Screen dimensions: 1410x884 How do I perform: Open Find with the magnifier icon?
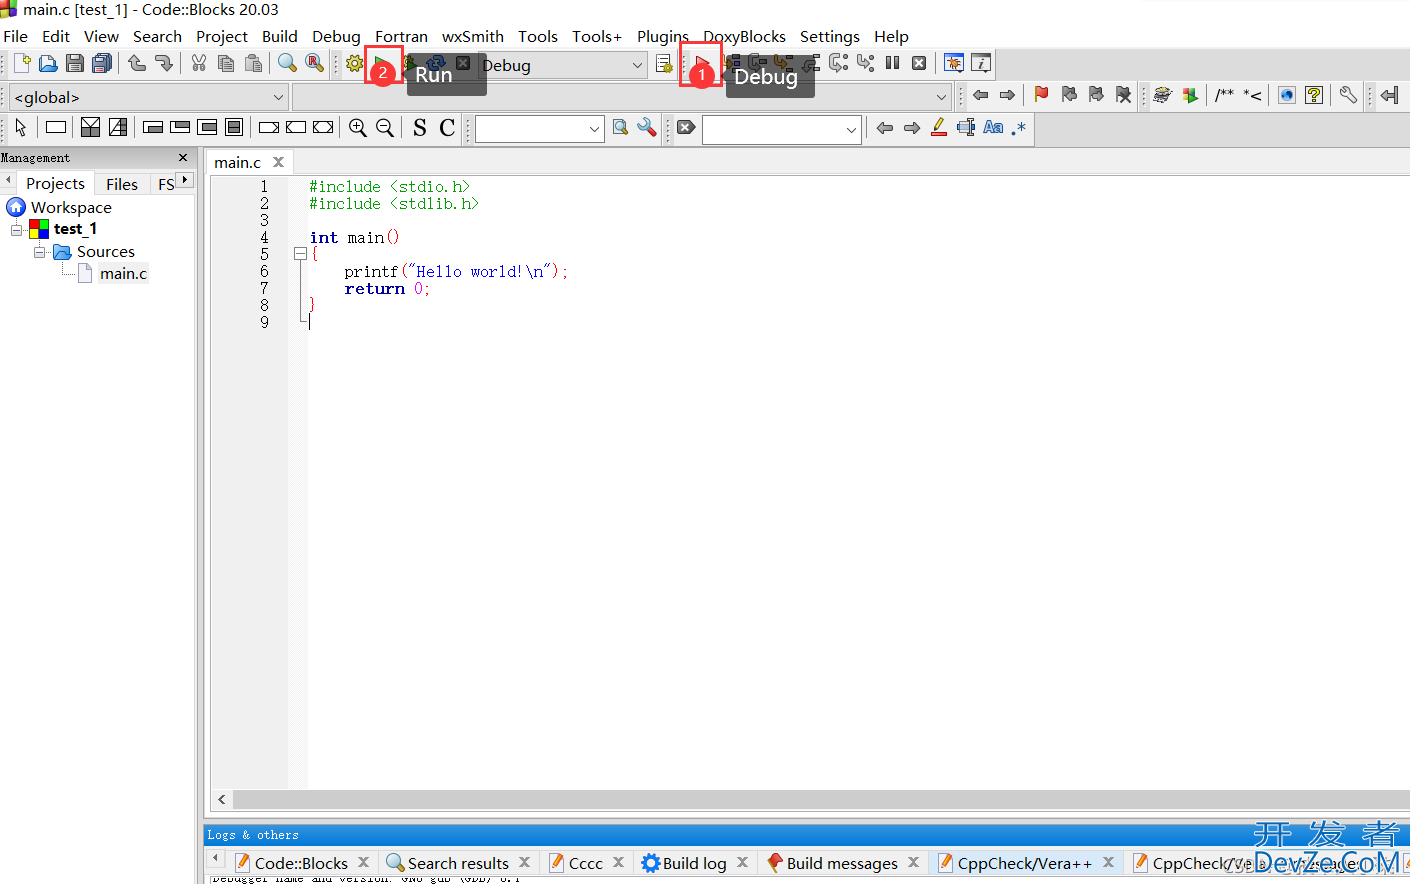pyautogui.click(x=287, y=64)
